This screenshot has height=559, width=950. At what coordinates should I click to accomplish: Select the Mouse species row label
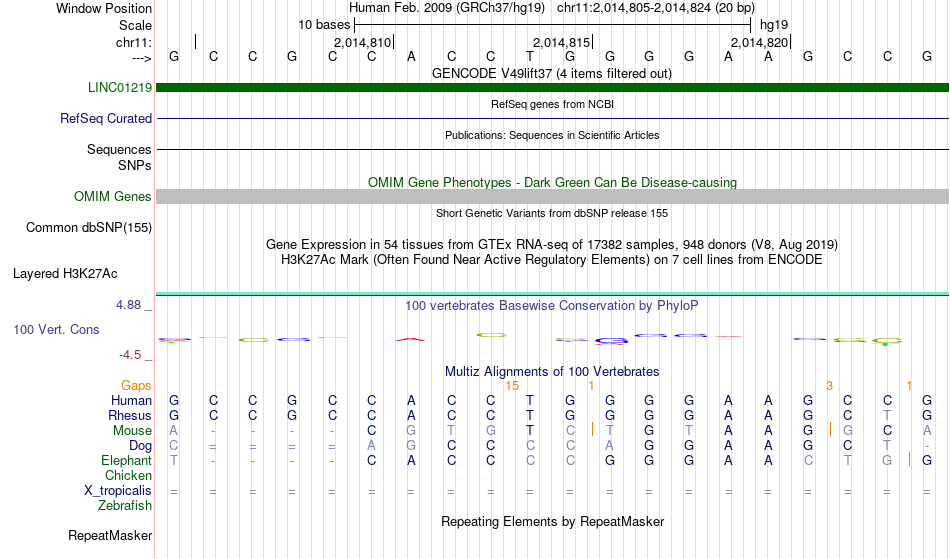click(x=133, y=431)
